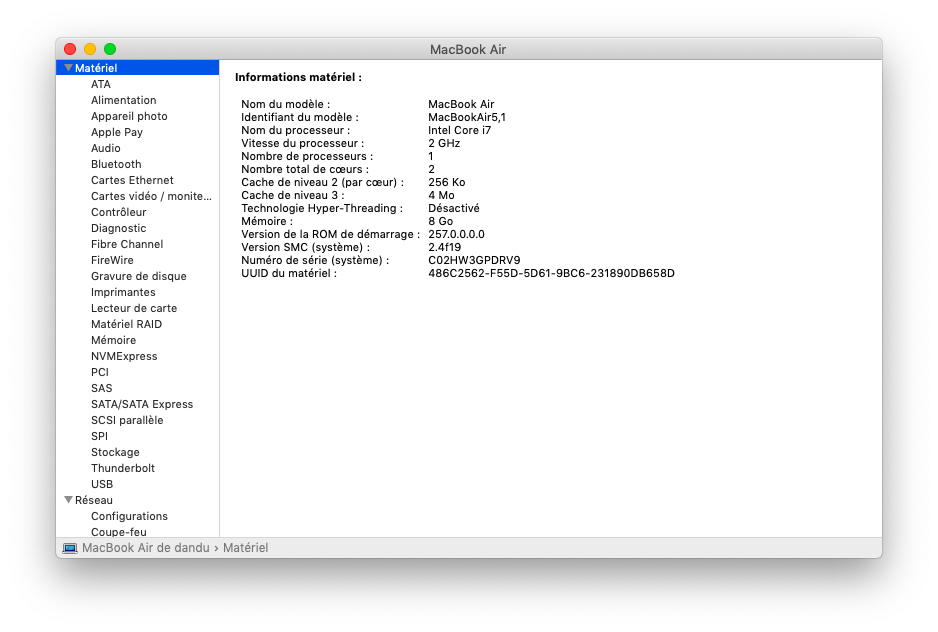The width and height of the screenshot is (938, 632).
Task: Select USB in sidebar
Action: coord(102,484)
